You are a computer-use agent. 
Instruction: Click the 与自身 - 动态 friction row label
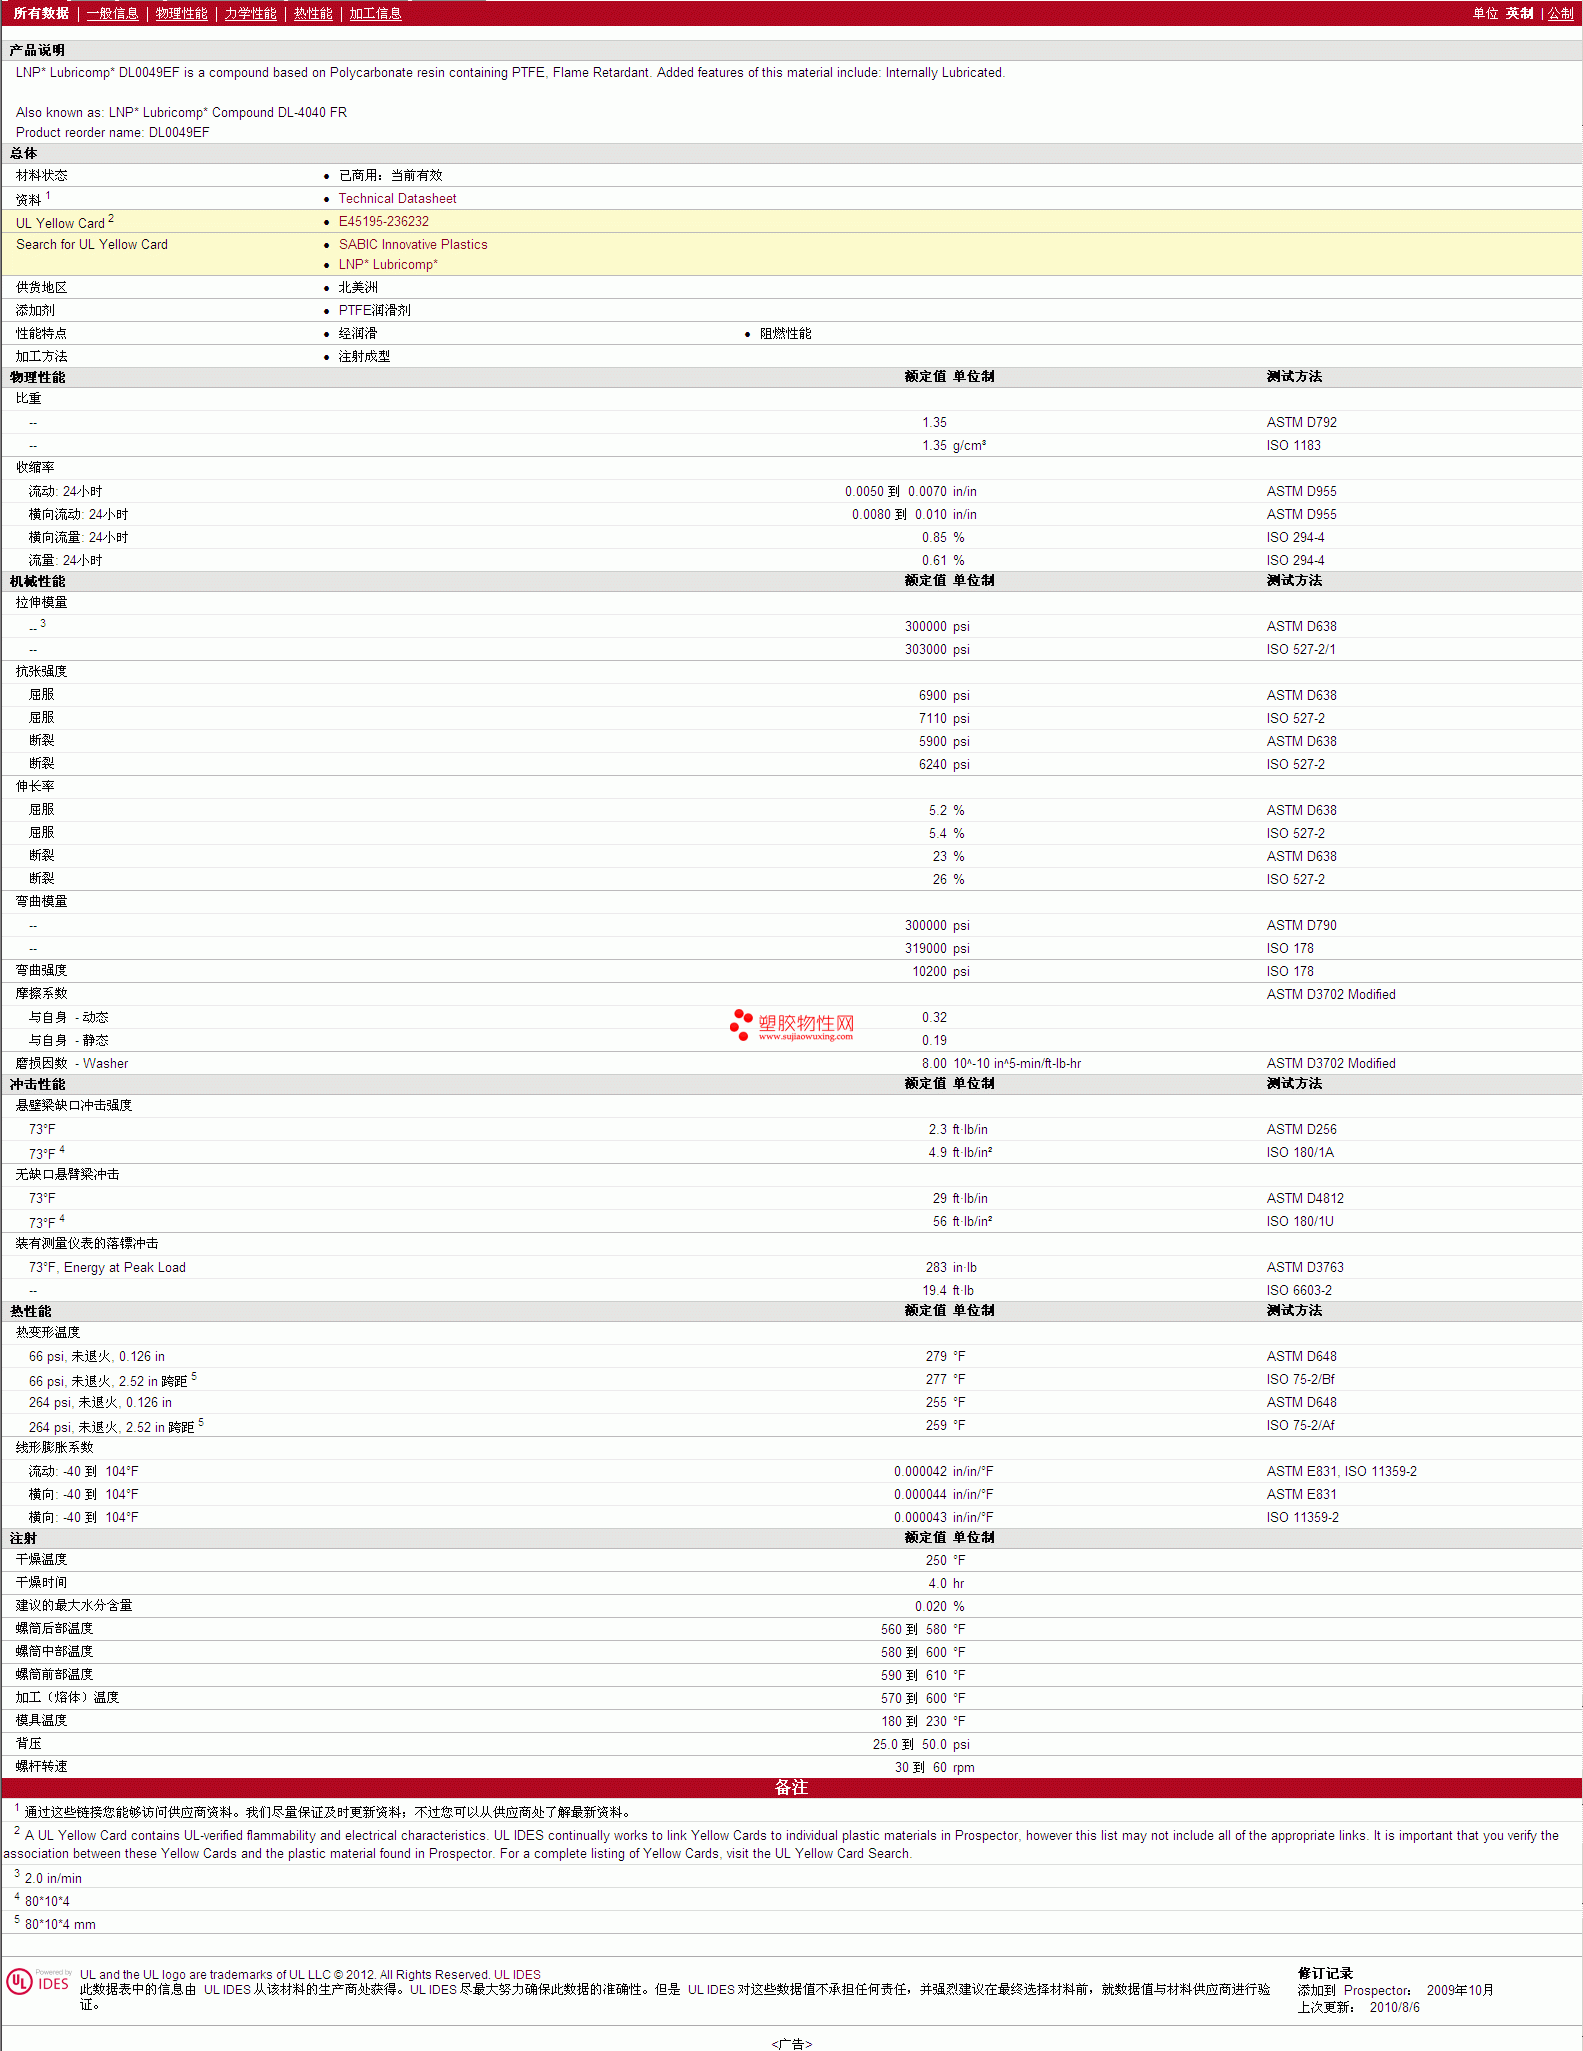pos(68,1018)
